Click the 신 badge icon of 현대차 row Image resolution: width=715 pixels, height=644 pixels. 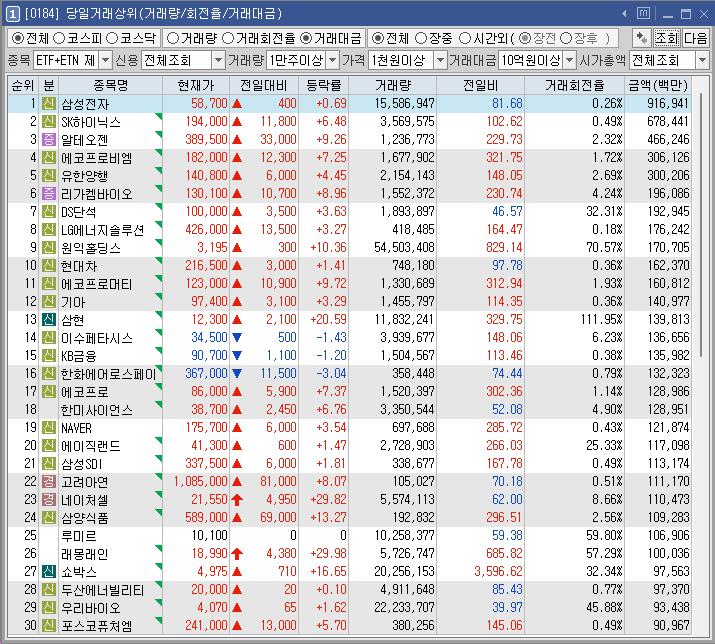[x=49, y=265]
